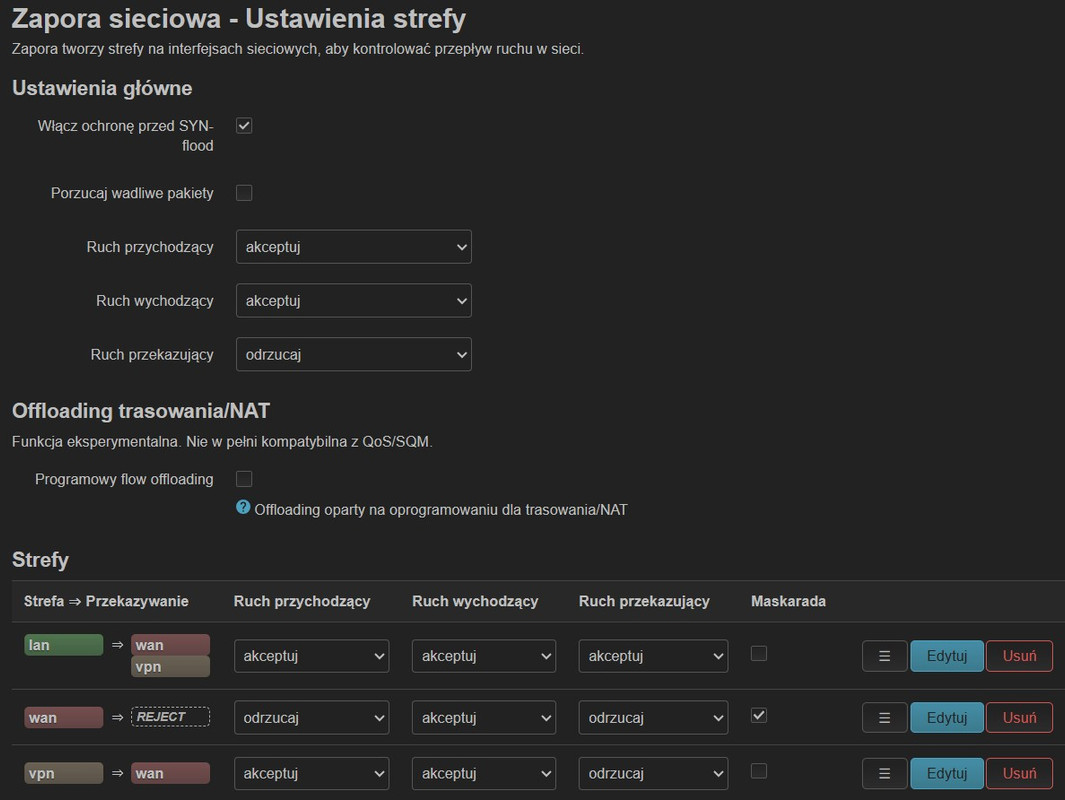Click Usuń for the wan zone
The image size is (1065, 800).
(x=1019, y=718)
